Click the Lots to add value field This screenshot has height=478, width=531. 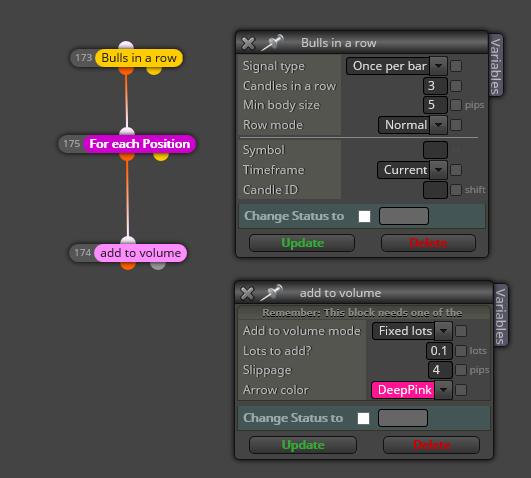pyautogui.click(x=439, y=351)
